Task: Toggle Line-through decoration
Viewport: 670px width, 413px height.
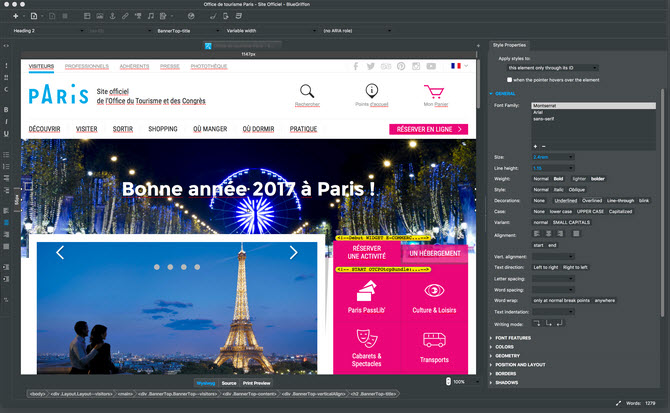Action: [620, 201]
